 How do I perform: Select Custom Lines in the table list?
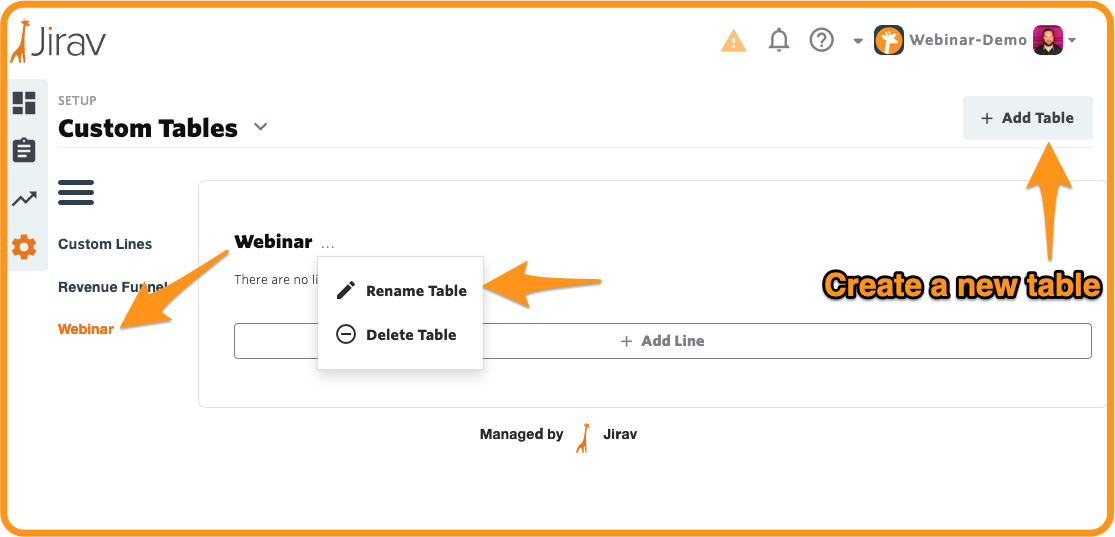(105, 244)
